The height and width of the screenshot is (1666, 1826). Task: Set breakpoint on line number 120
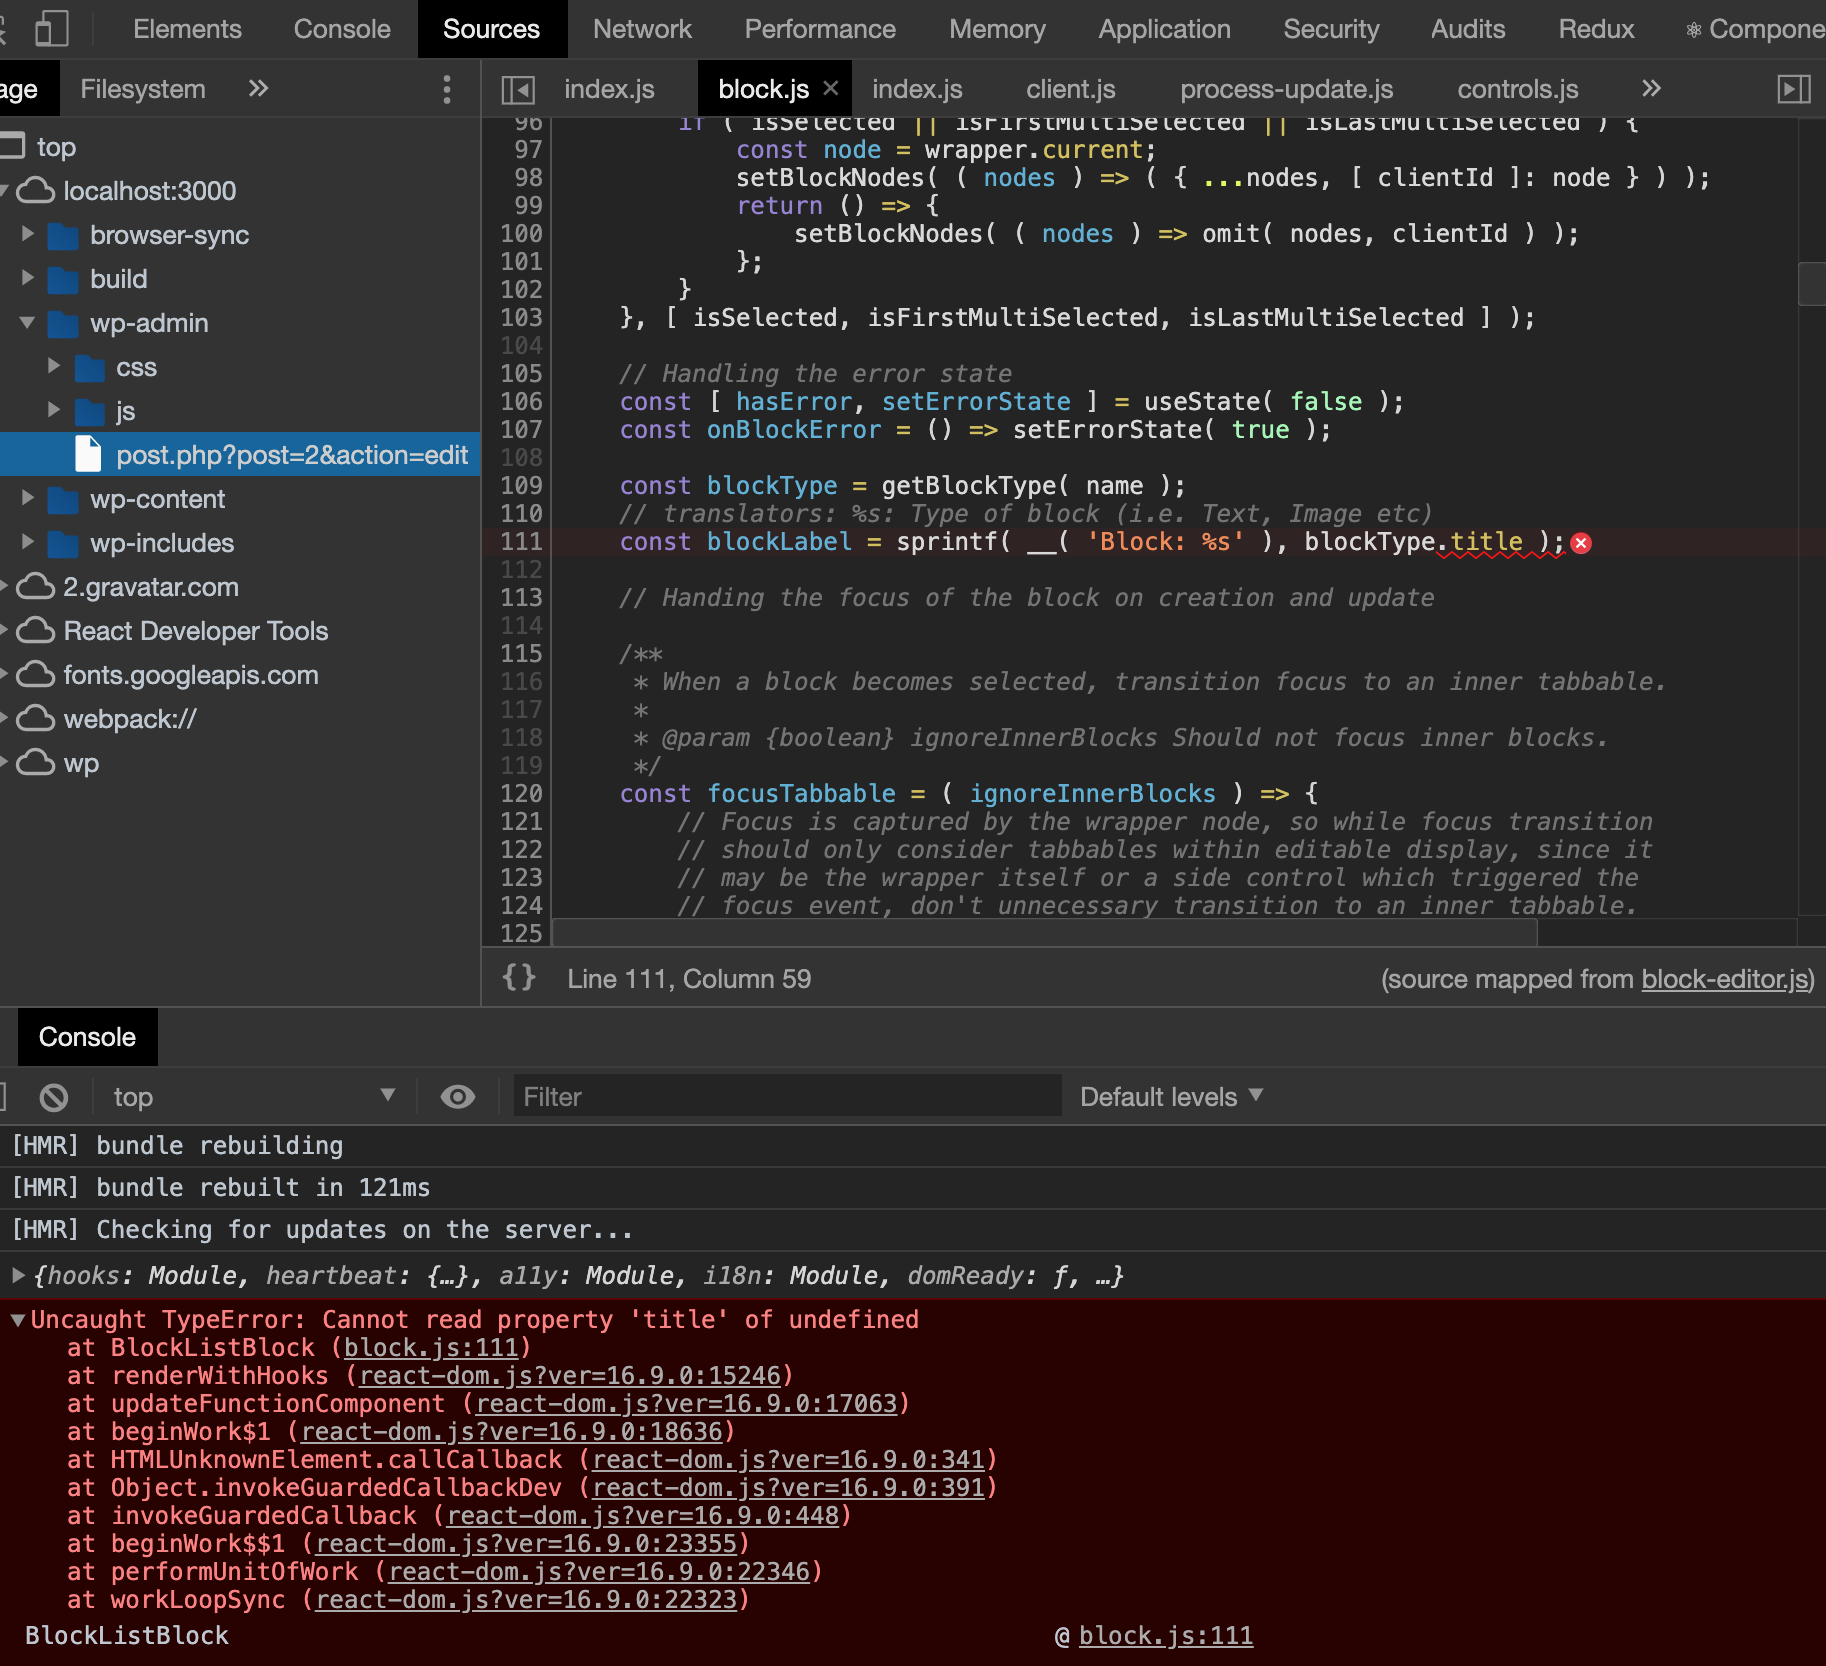click(x=521, y=793)
